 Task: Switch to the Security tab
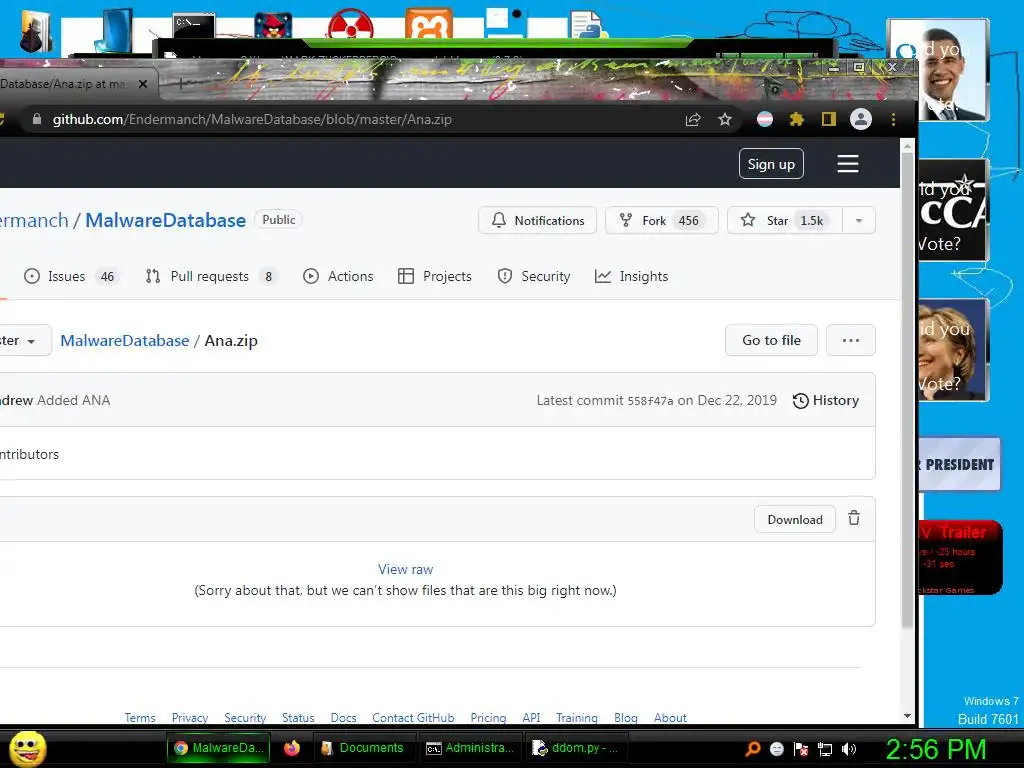pyautogui.click(x=534, y=276)
